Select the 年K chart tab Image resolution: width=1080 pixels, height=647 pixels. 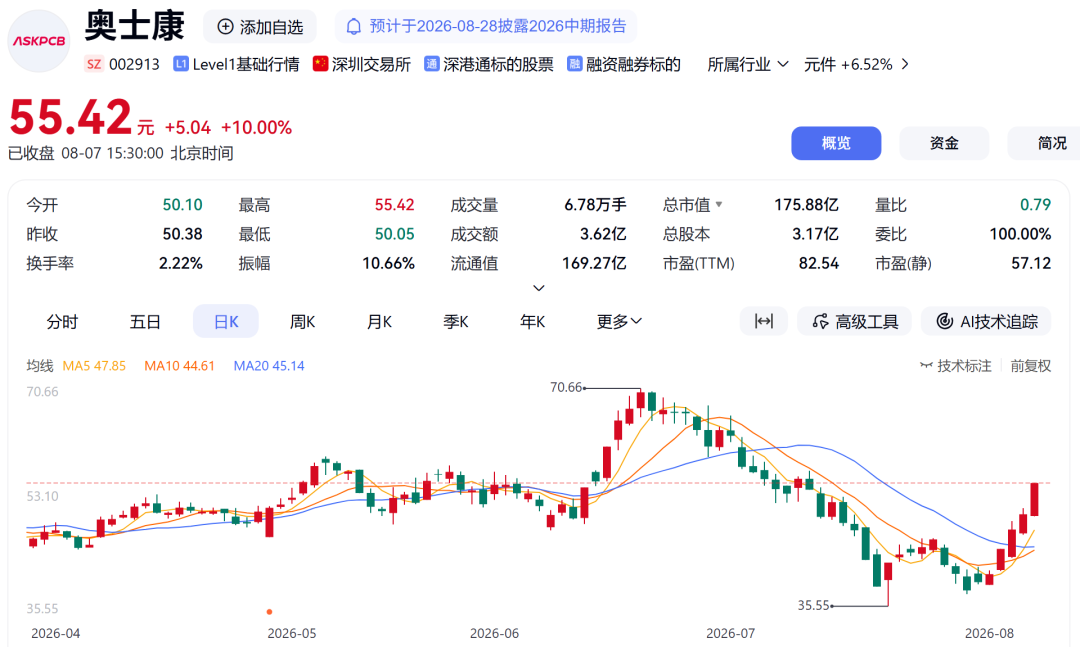tap(532, 321)
